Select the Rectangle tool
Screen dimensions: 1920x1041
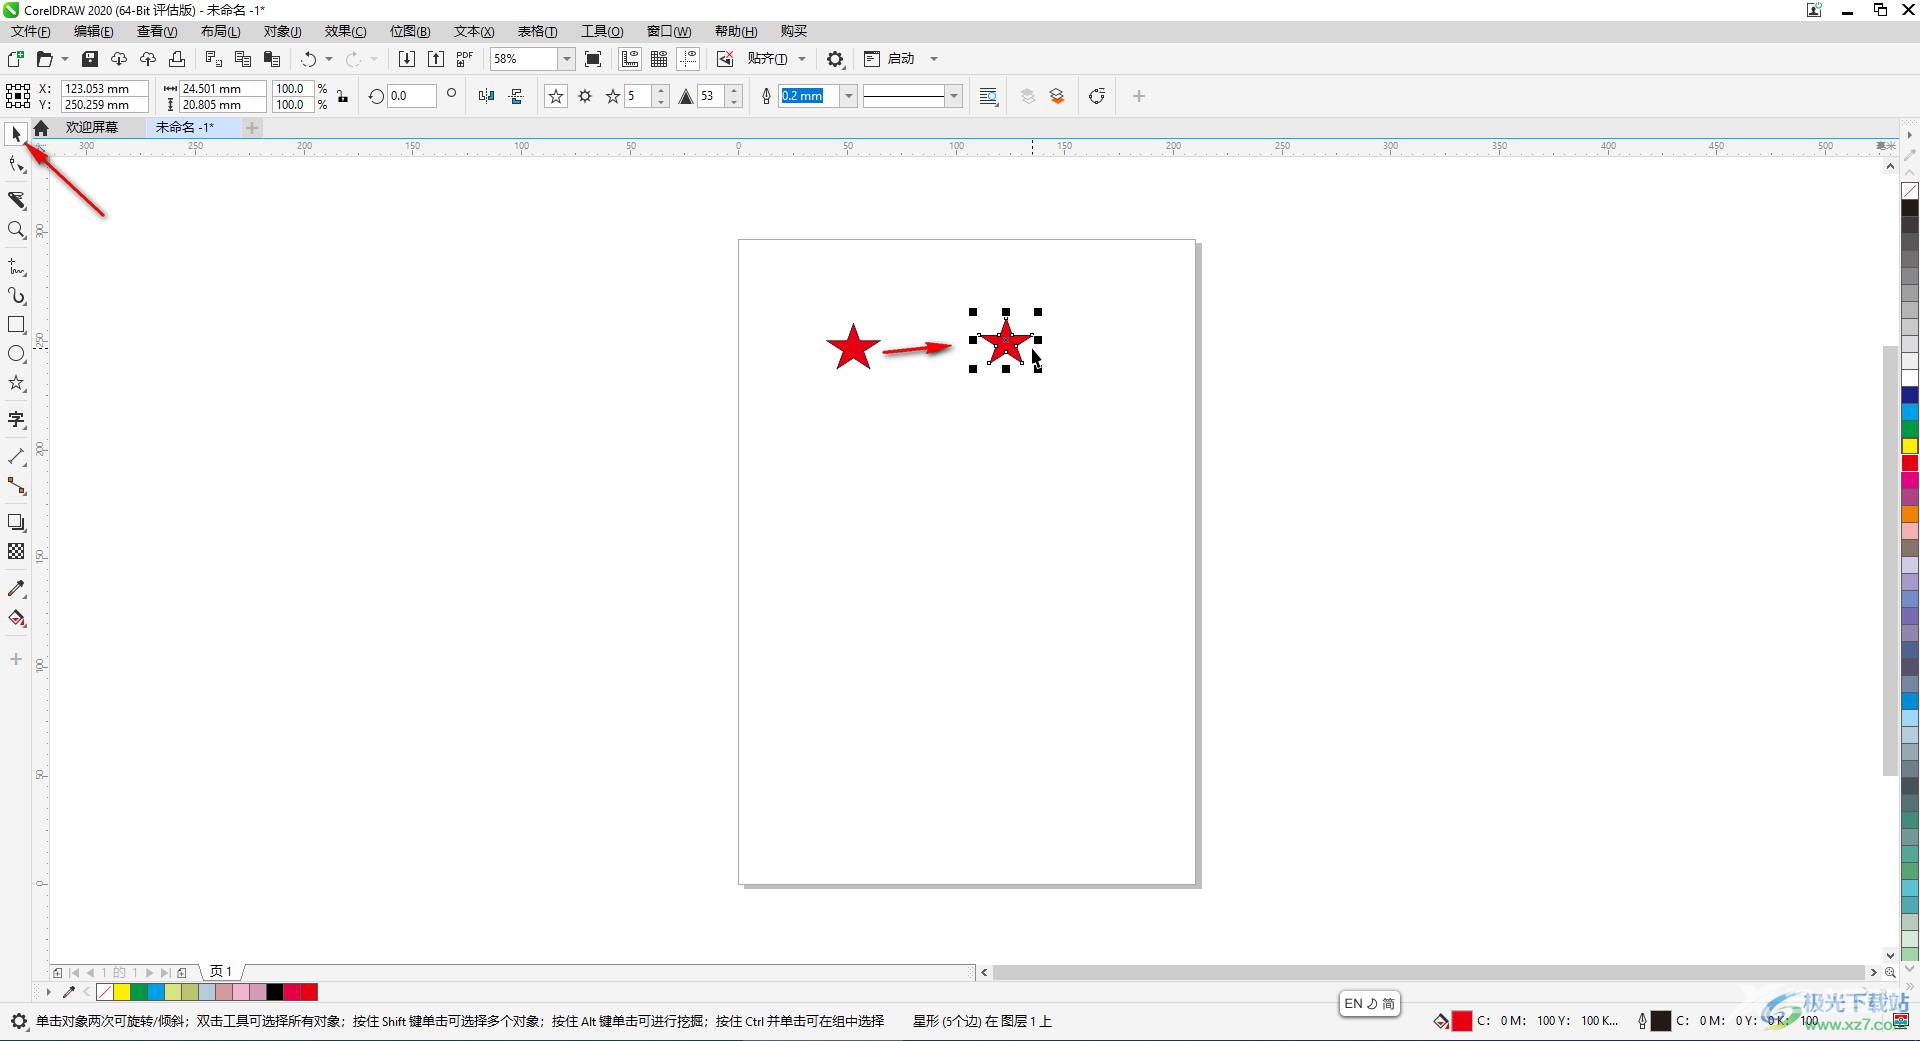tap(16, 325)
